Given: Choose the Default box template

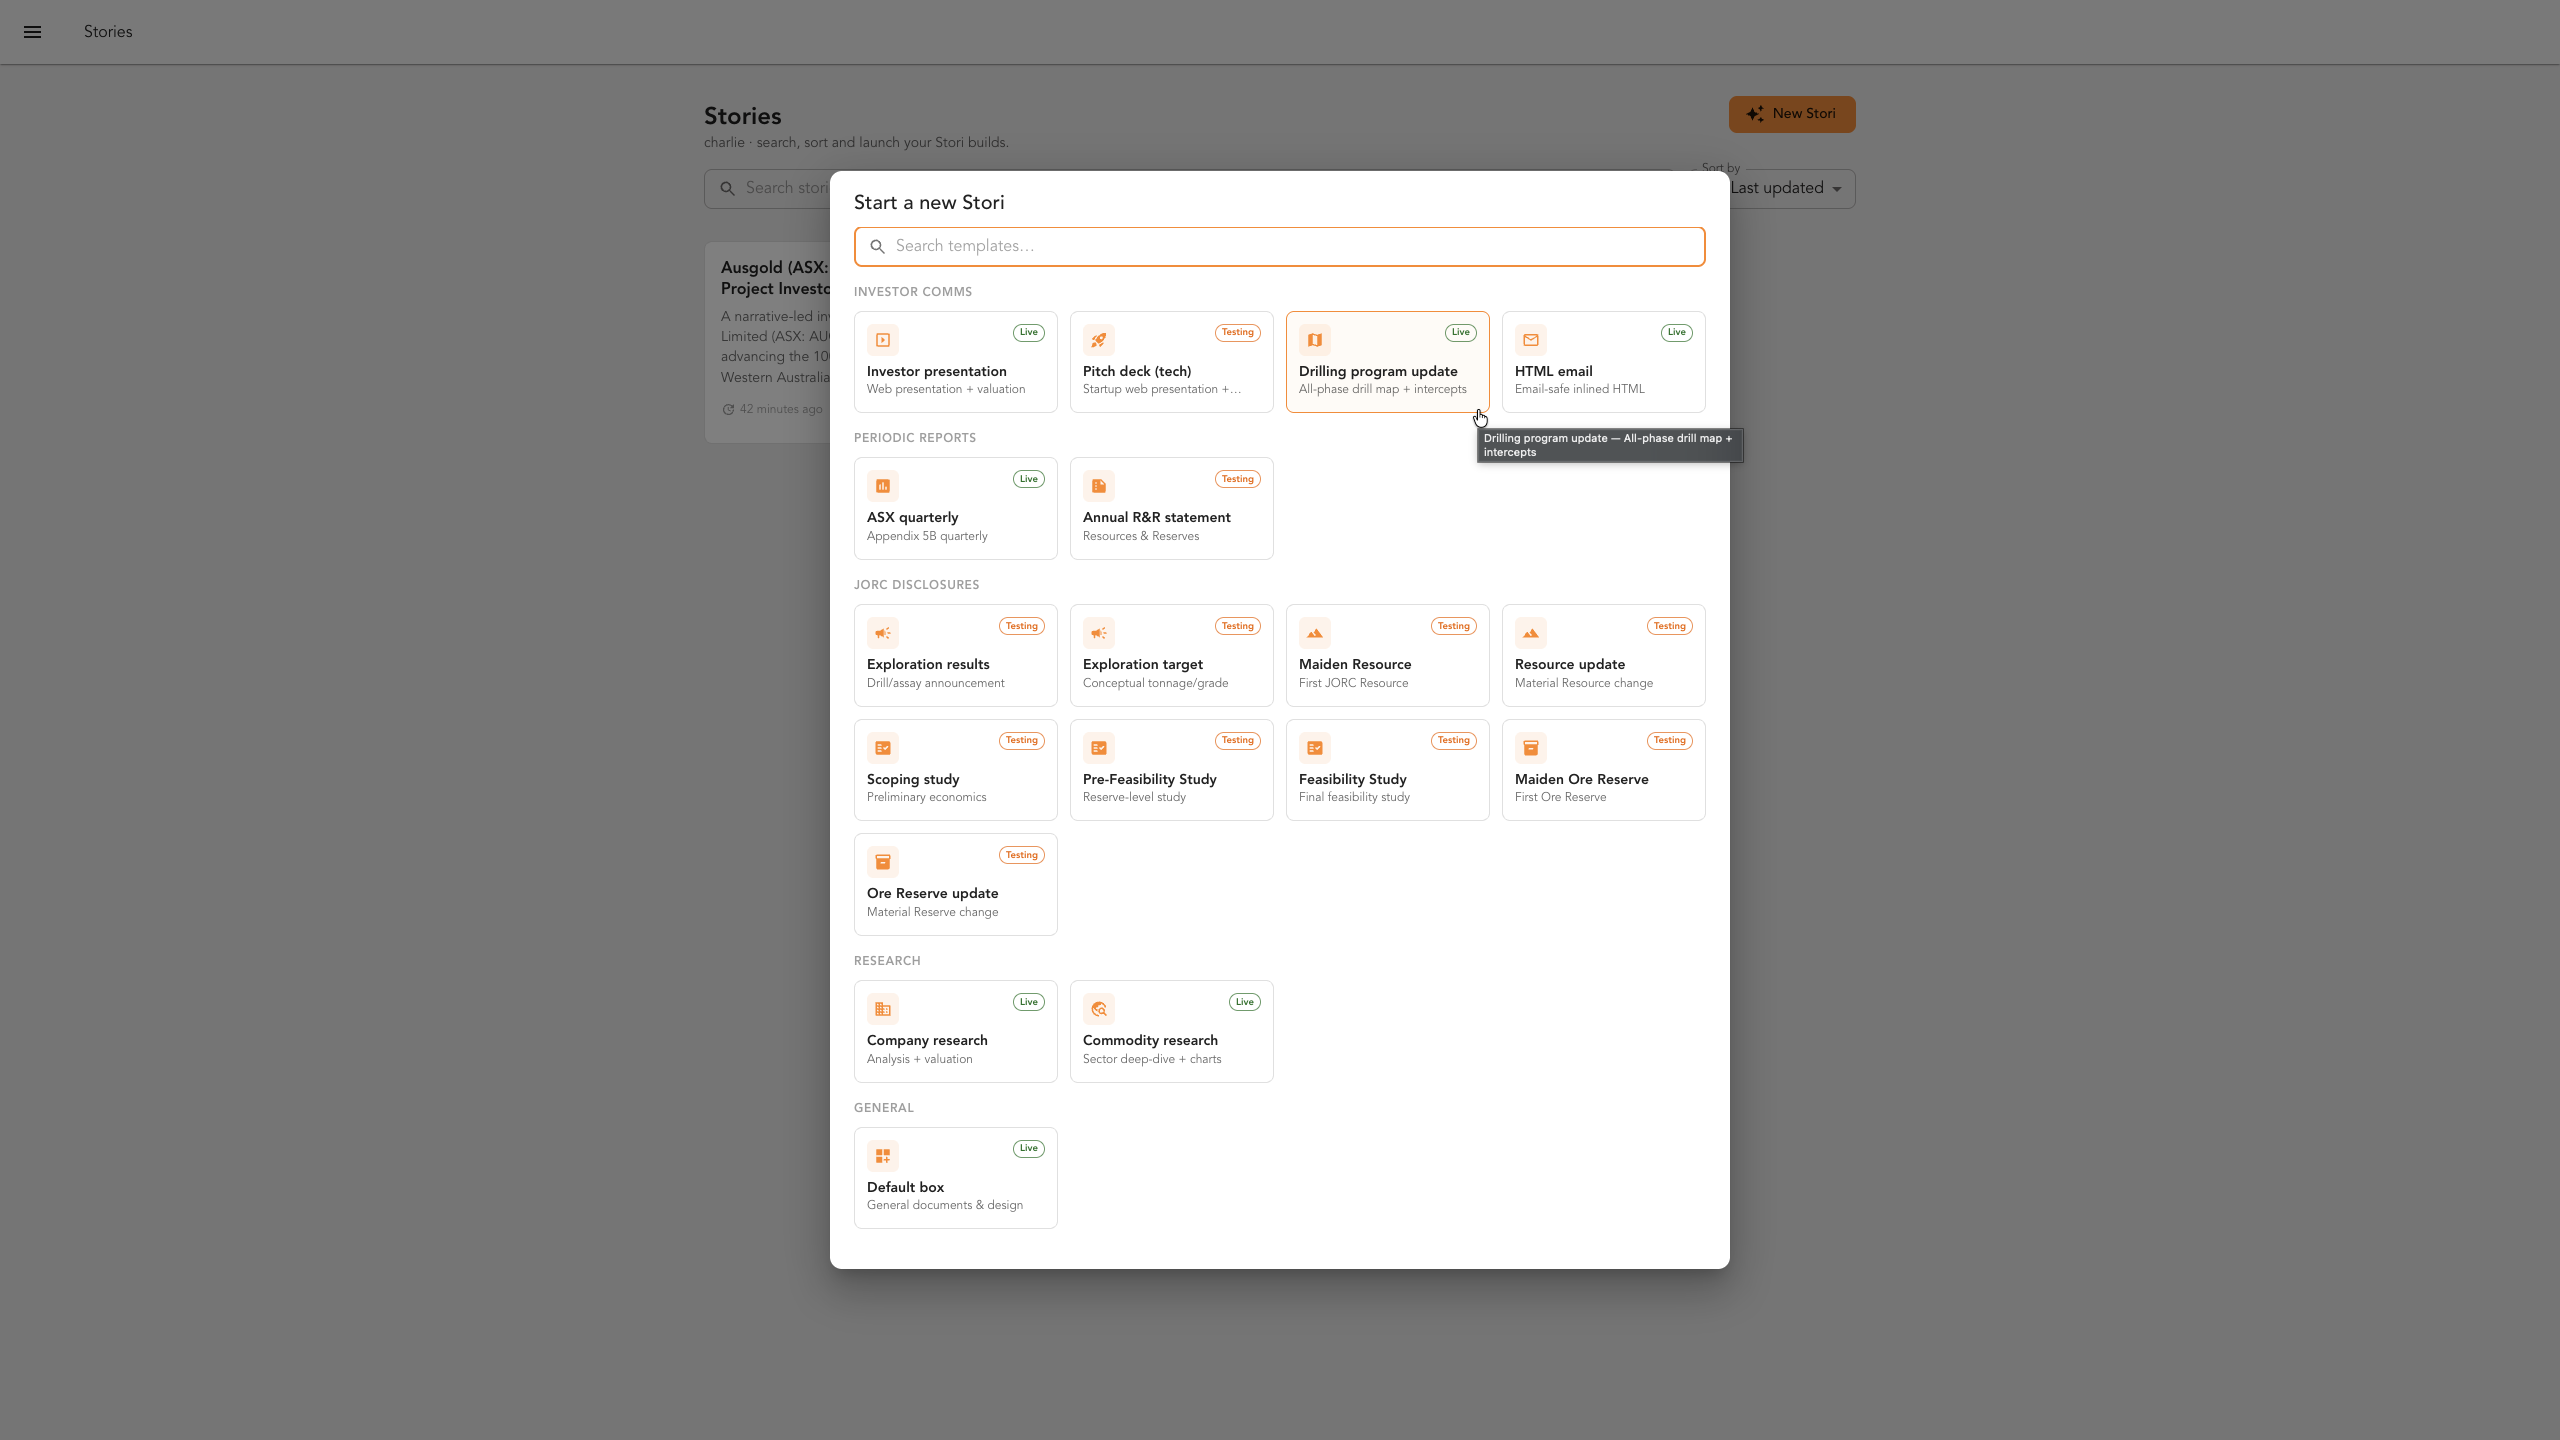Looking at the screenshot, I should 956,1178.
